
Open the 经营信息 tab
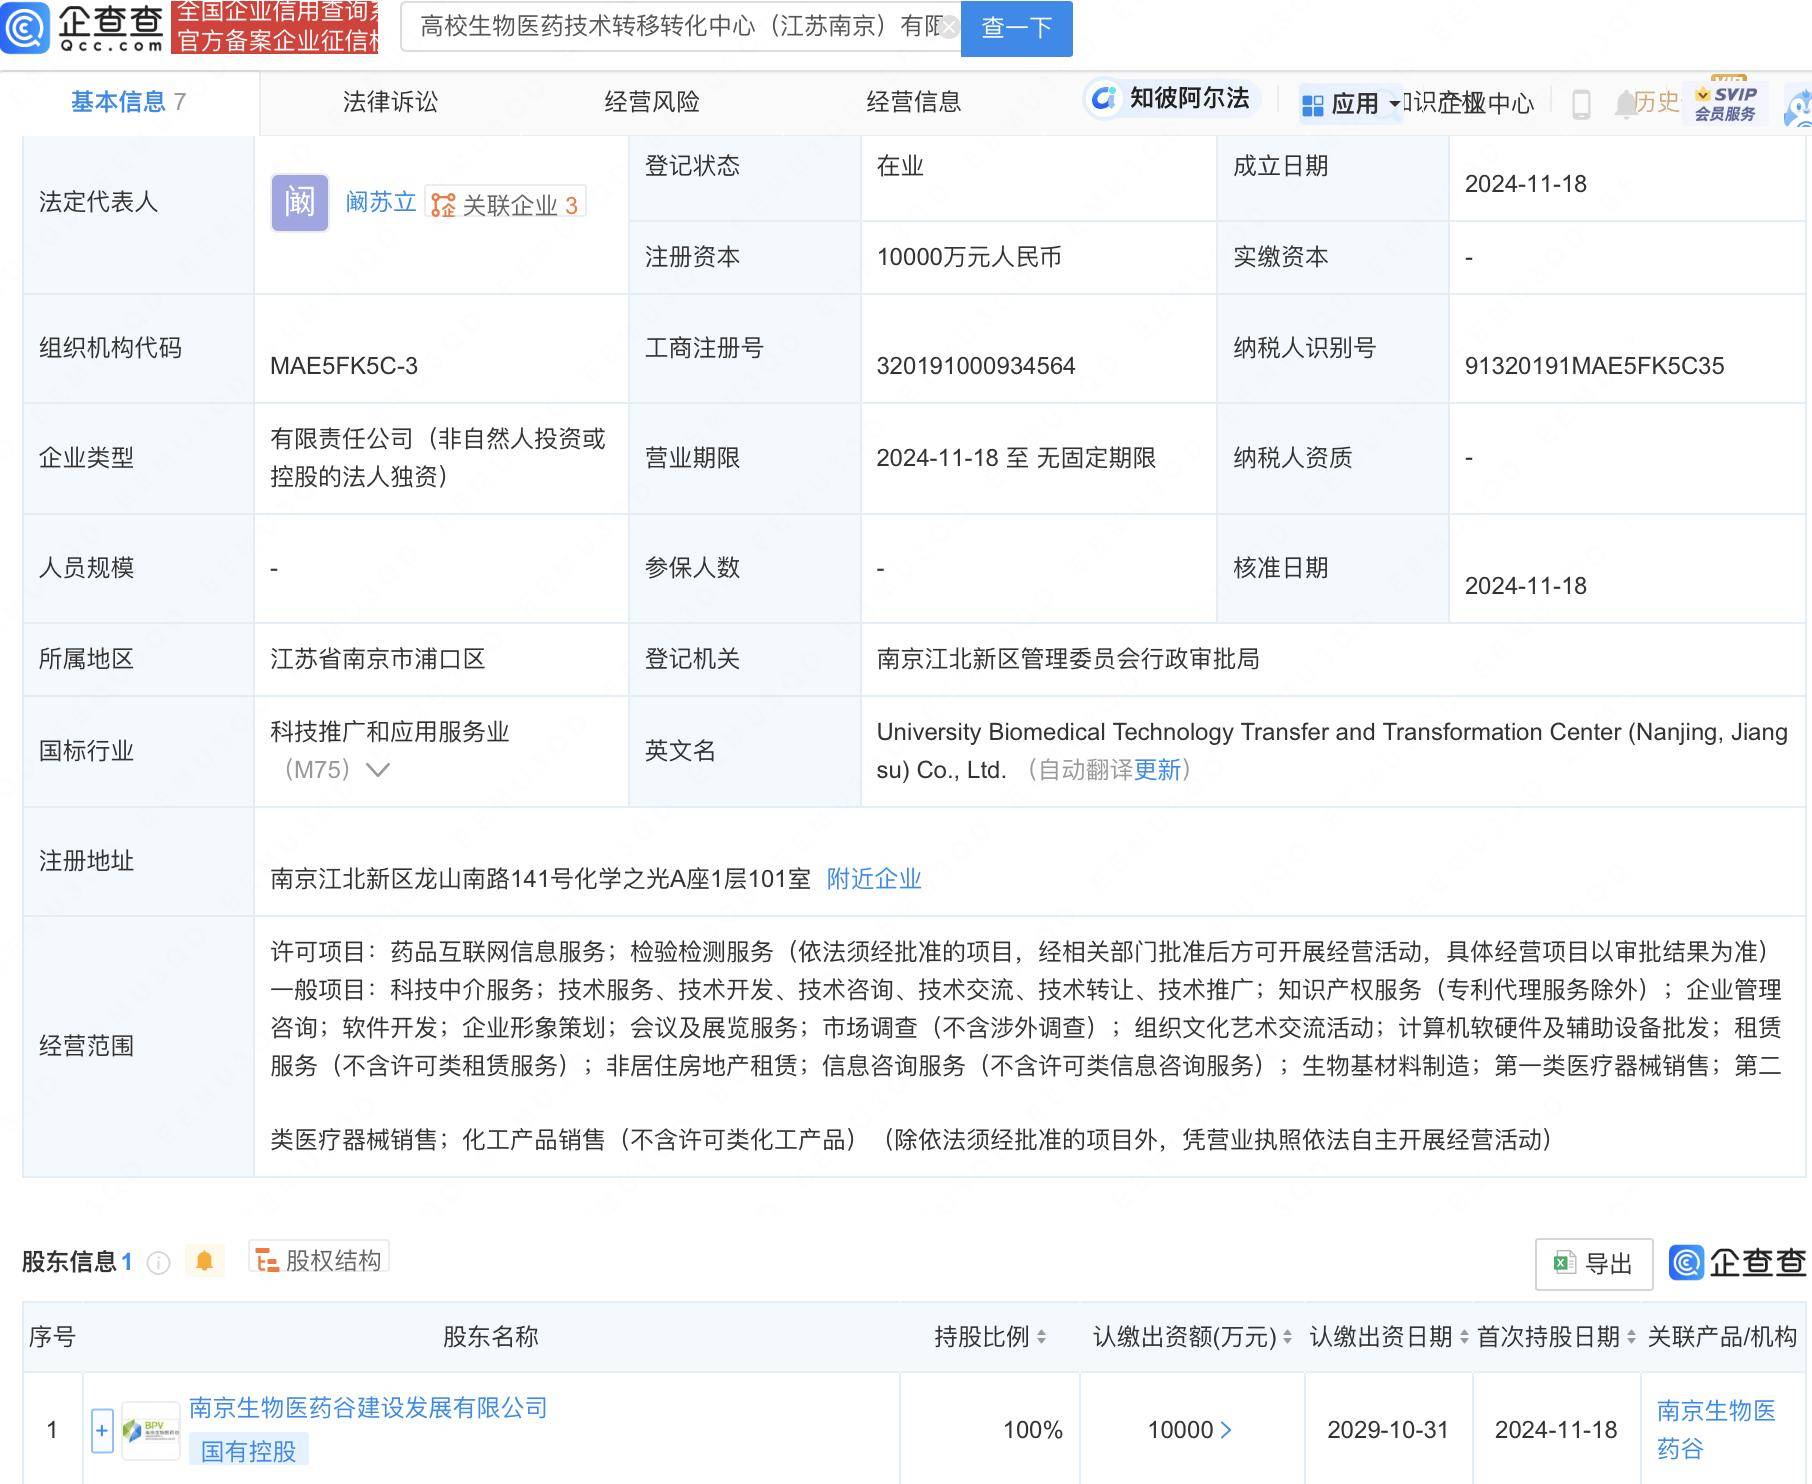[914, 102]
